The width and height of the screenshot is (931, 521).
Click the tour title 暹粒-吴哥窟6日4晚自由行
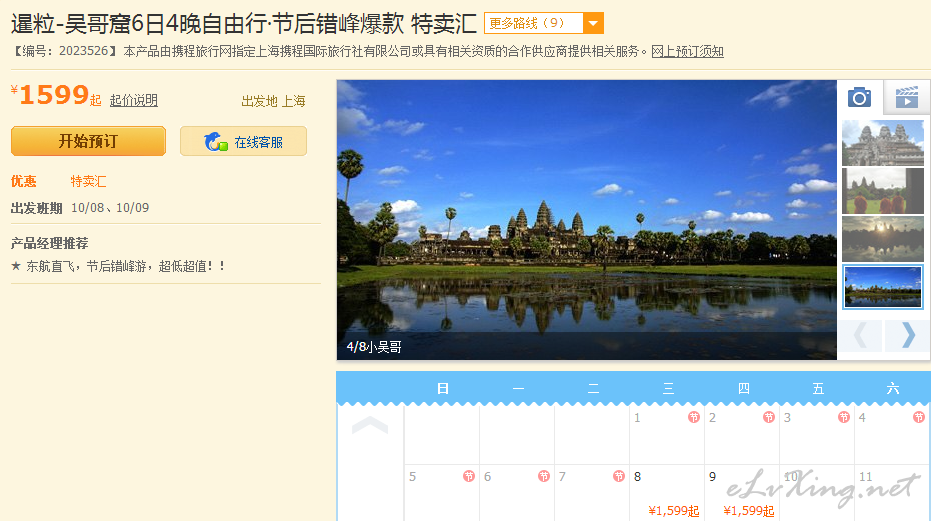click(138, 24)
